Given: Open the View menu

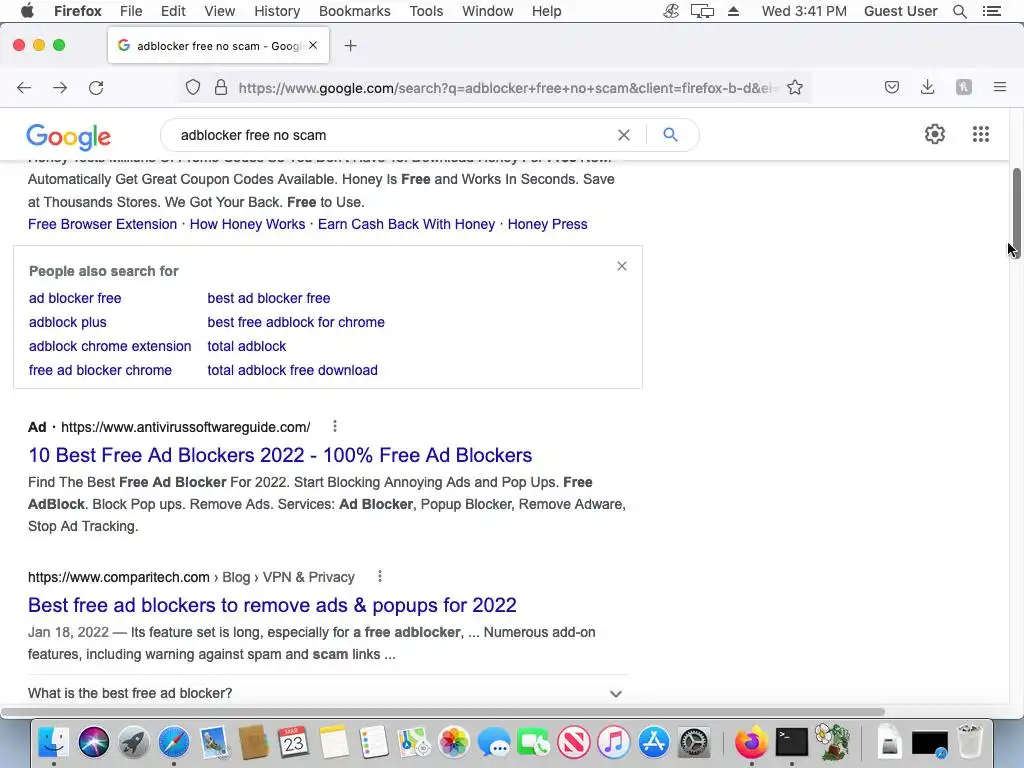Looking at the screenshot, I should coord(219,11).
